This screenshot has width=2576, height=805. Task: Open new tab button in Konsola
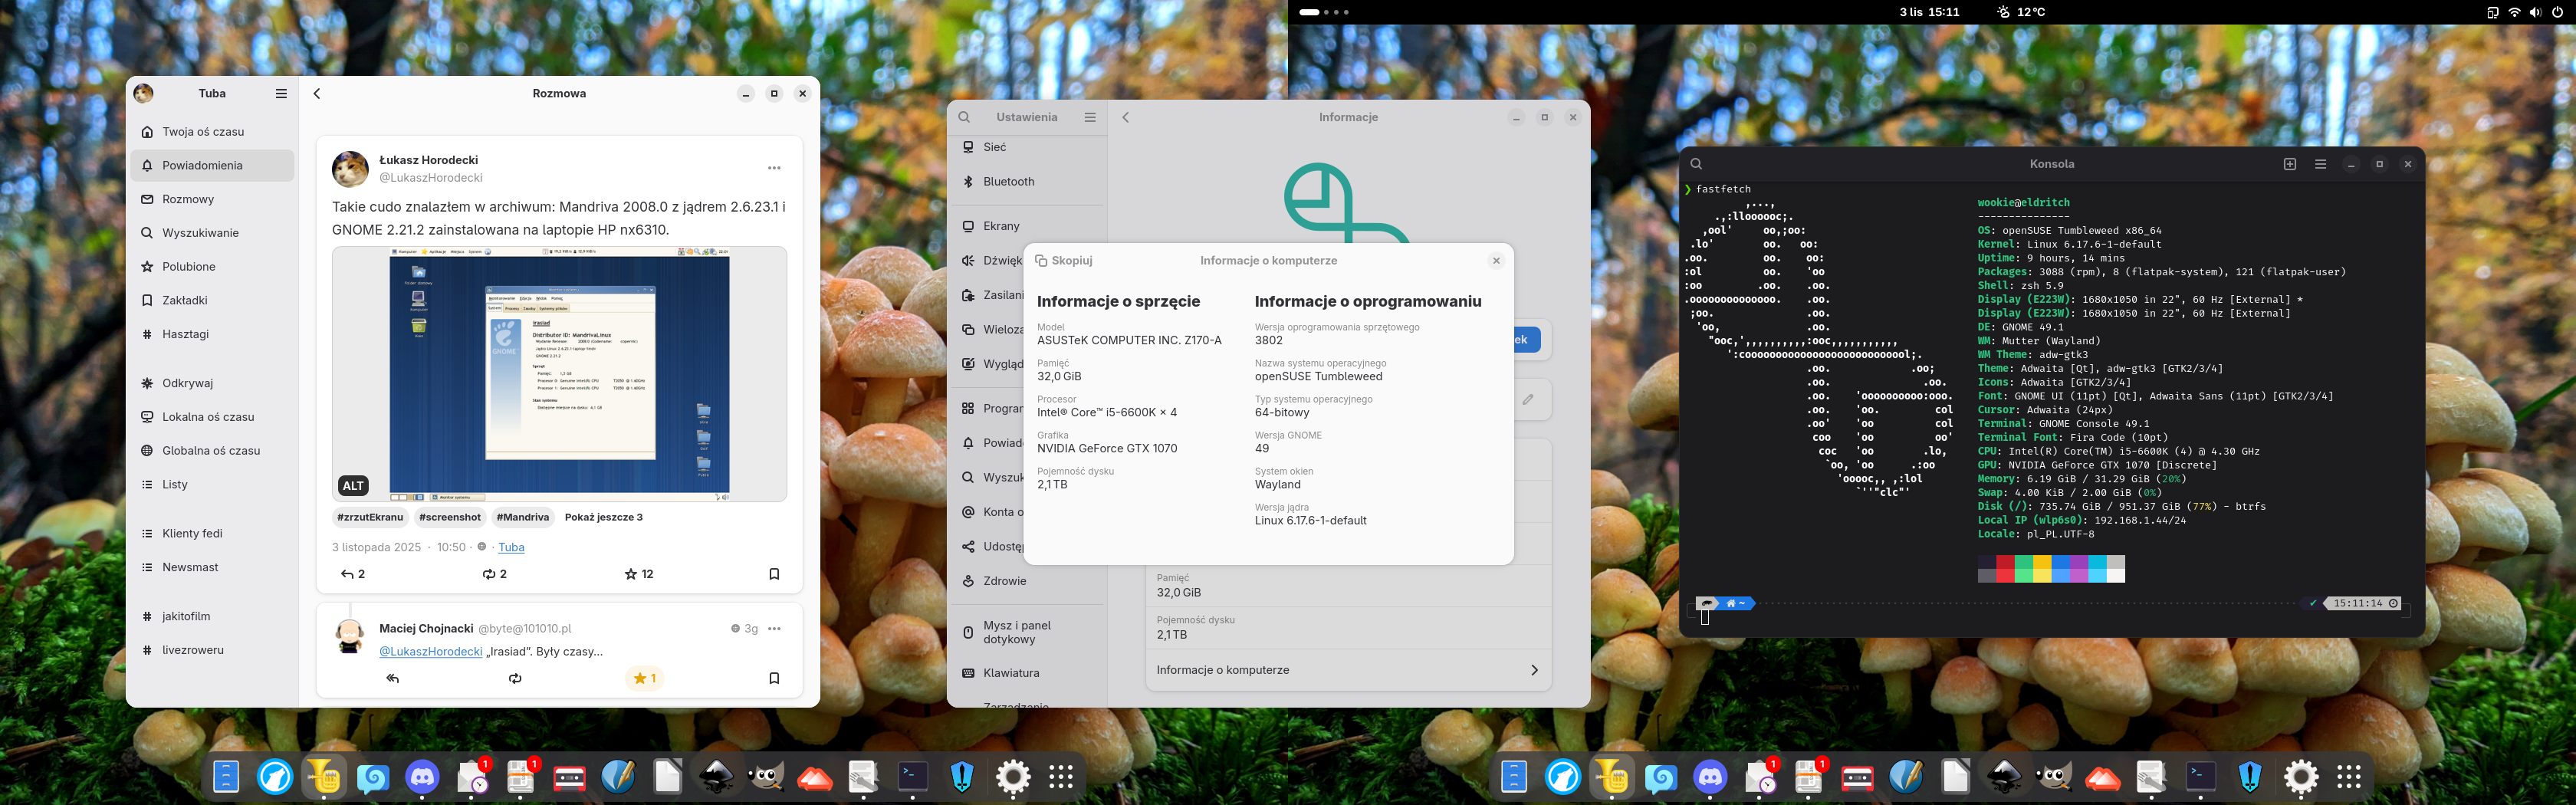click(2289, 164)
